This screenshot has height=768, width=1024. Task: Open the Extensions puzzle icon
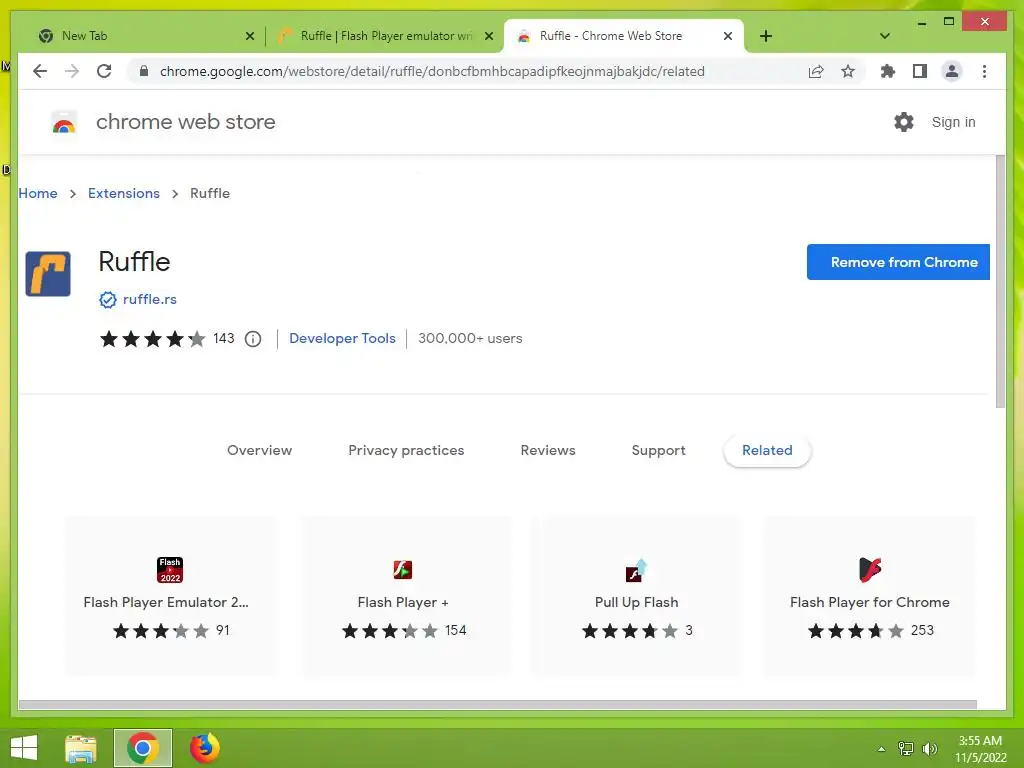click(x=888, y=71)
